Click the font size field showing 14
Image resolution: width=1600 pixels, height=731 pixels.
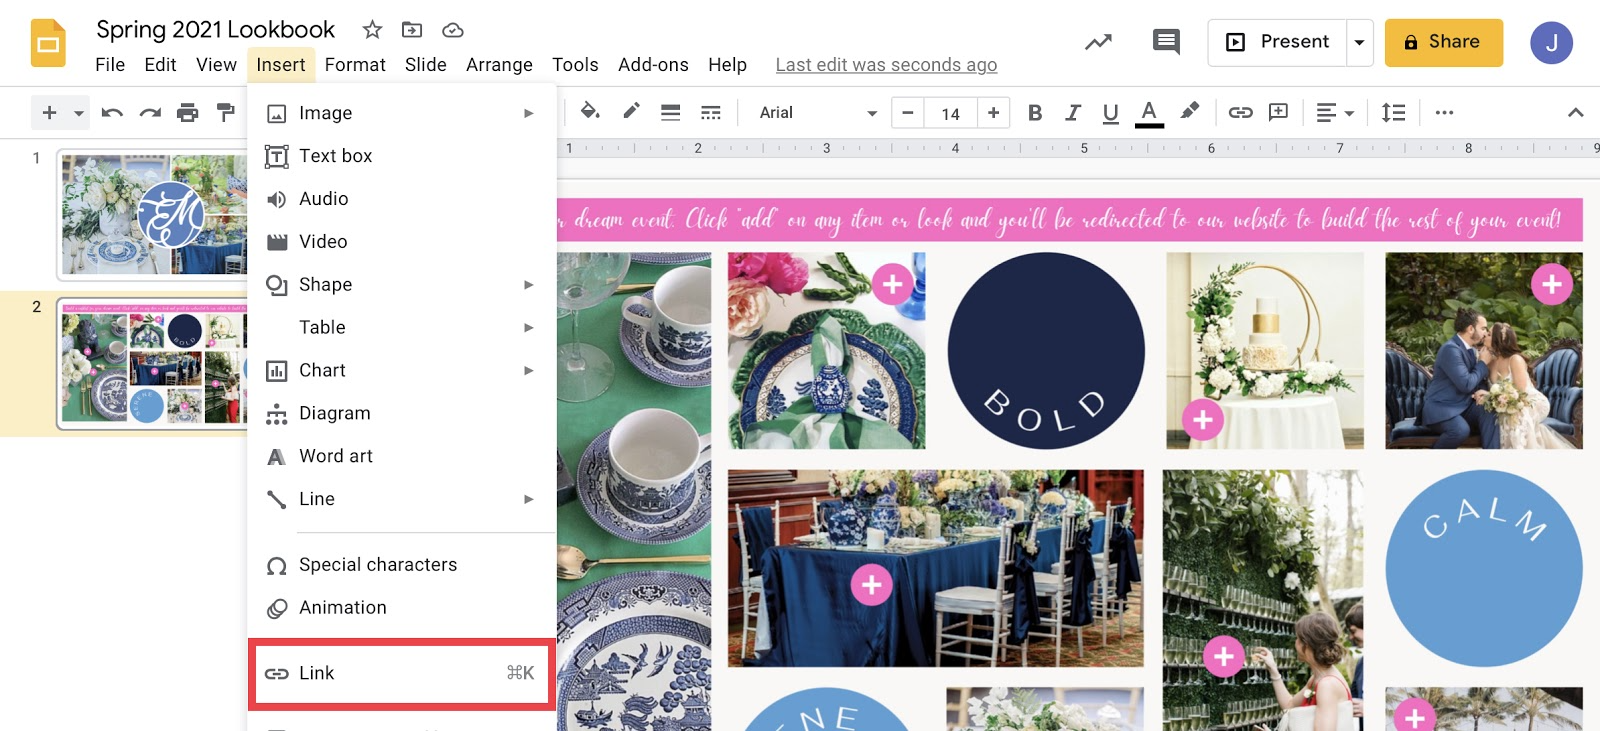point(951,113)
